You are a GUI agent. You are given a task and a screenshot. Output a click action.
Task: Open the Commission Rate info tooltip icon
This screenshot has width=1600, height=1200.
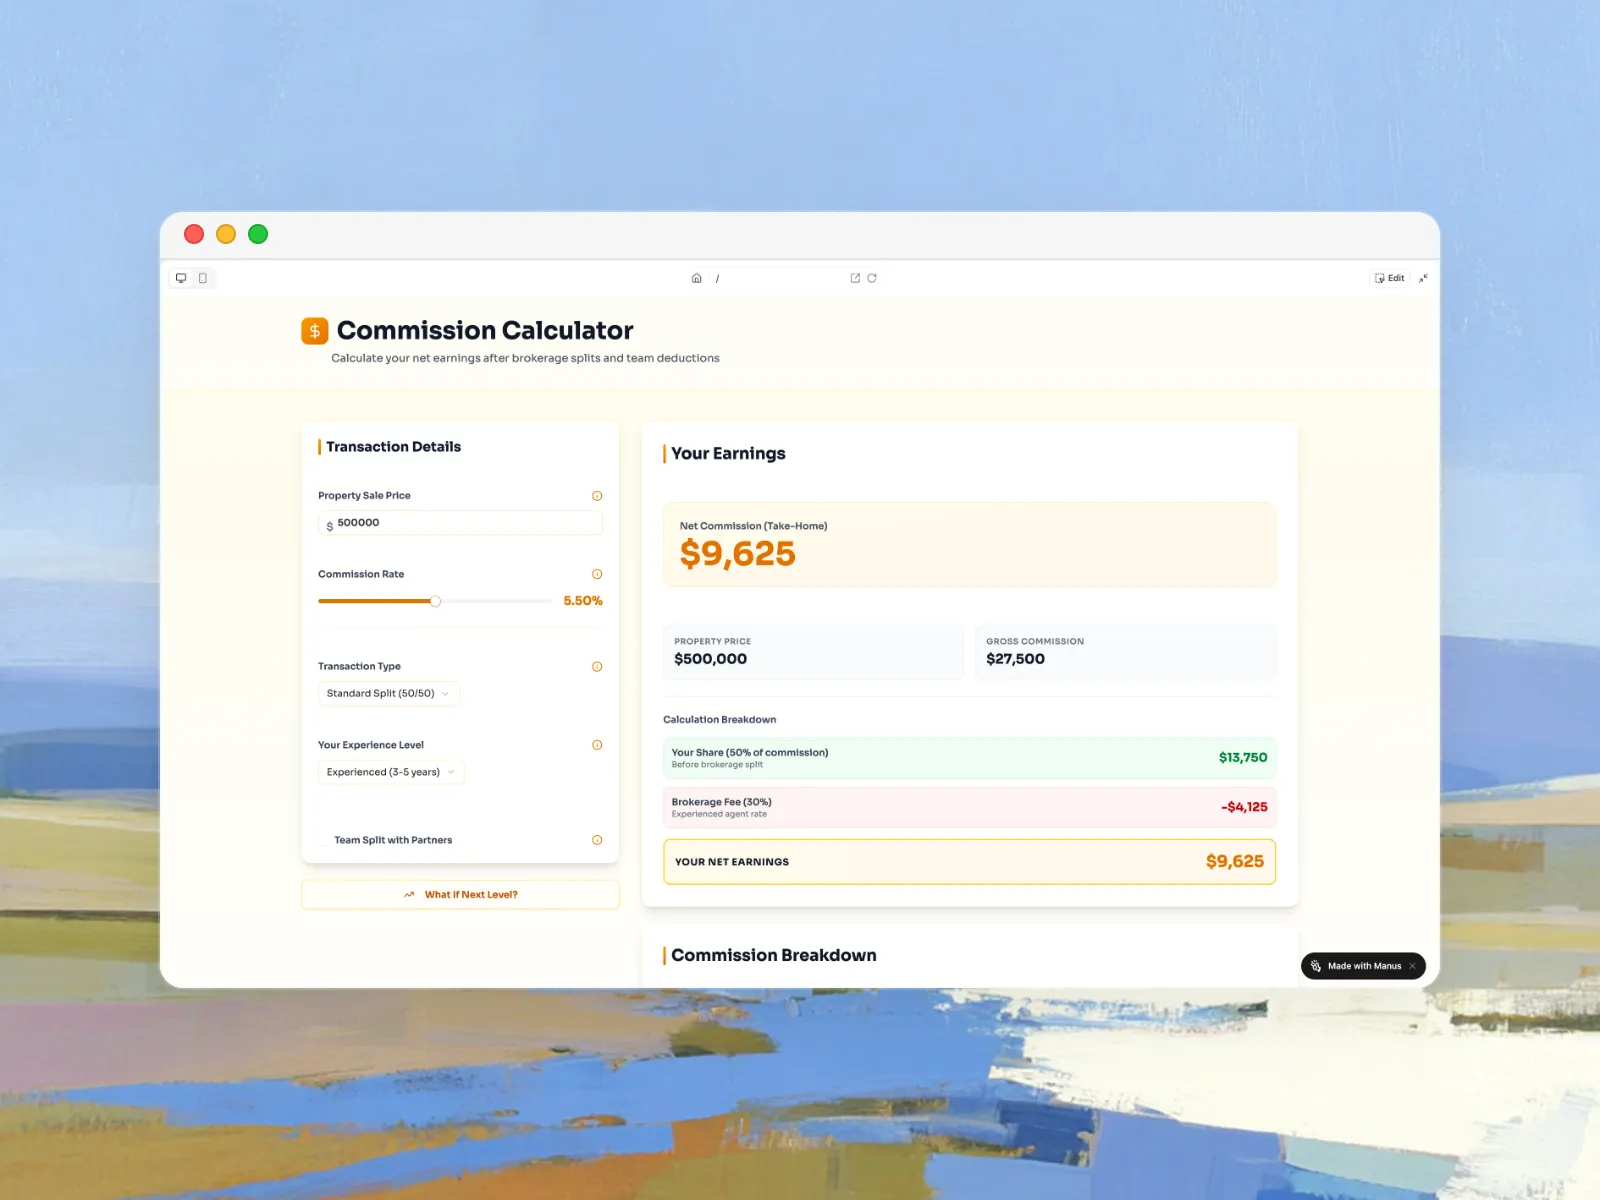click(597, 574)
